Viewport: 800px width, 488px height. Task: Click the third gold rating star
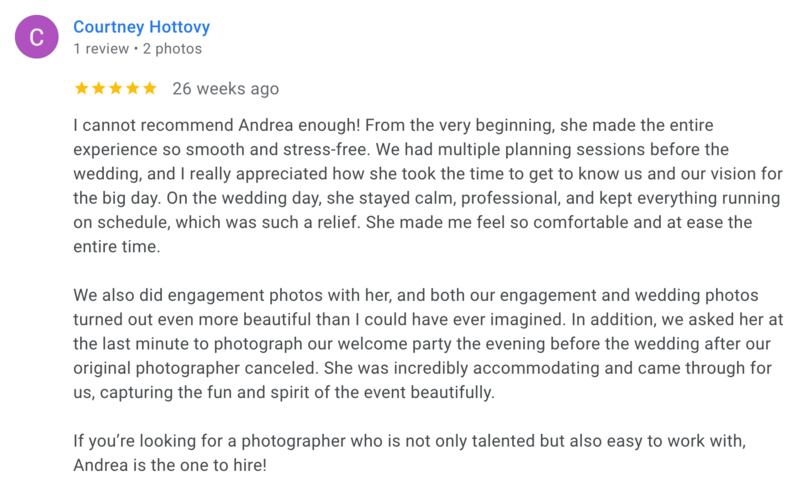click(116, 88)
